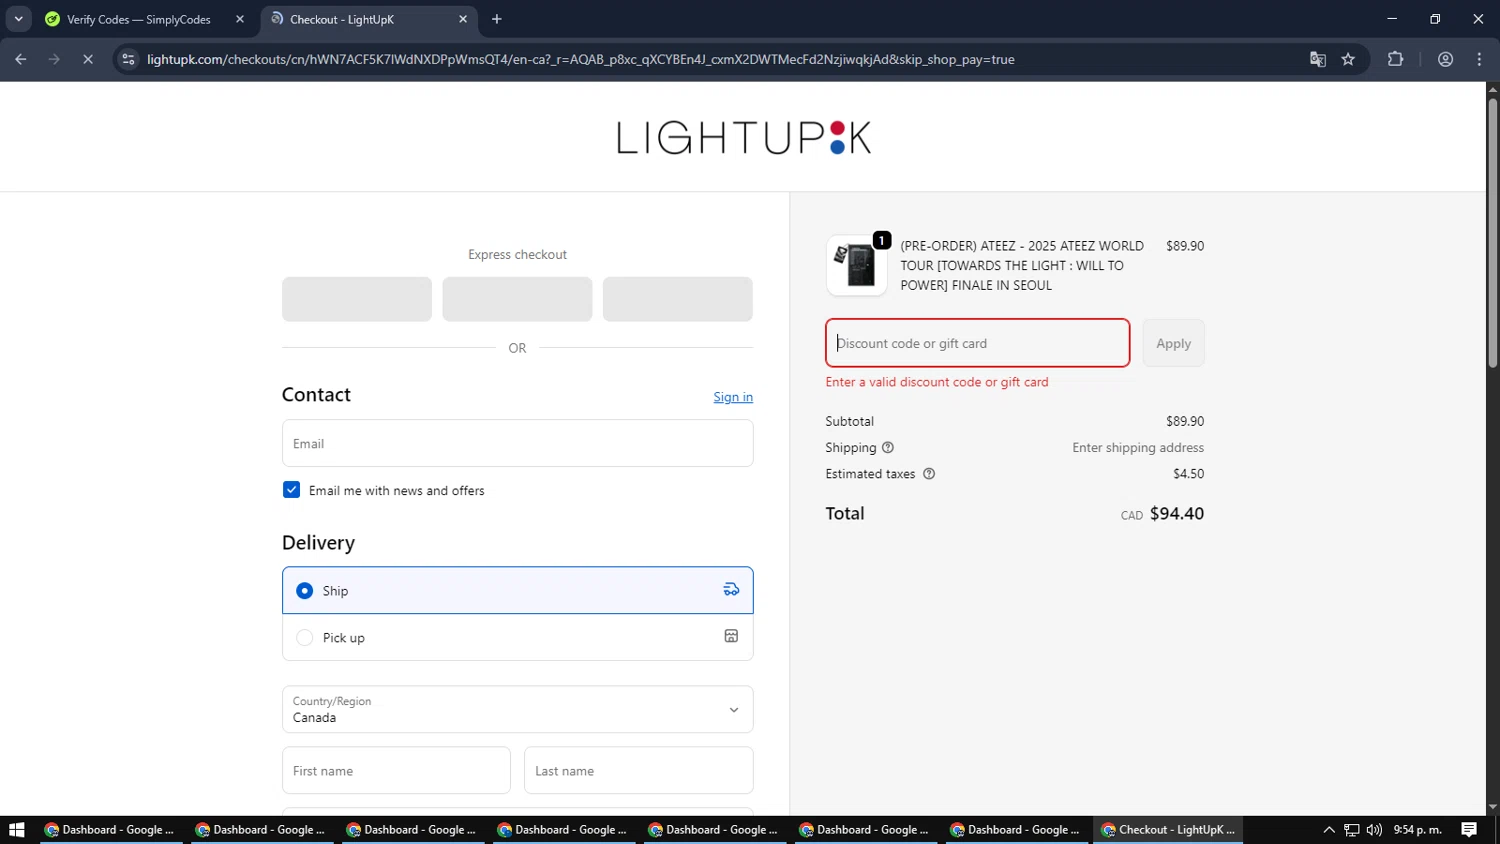Open Checkout - LightUpK taskbar window
Viewport: 1500px width, 844px height.
coord(1168,830)
